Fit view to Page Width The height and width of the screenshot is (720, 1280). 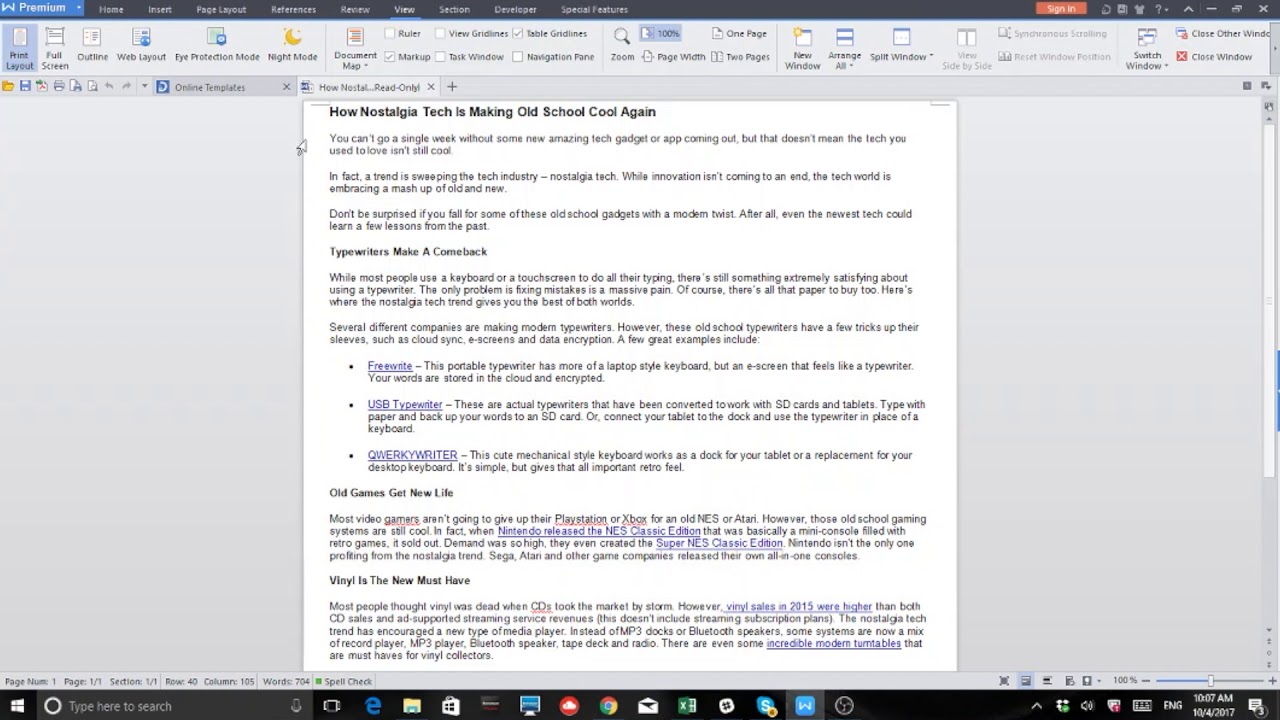[672, 57]
